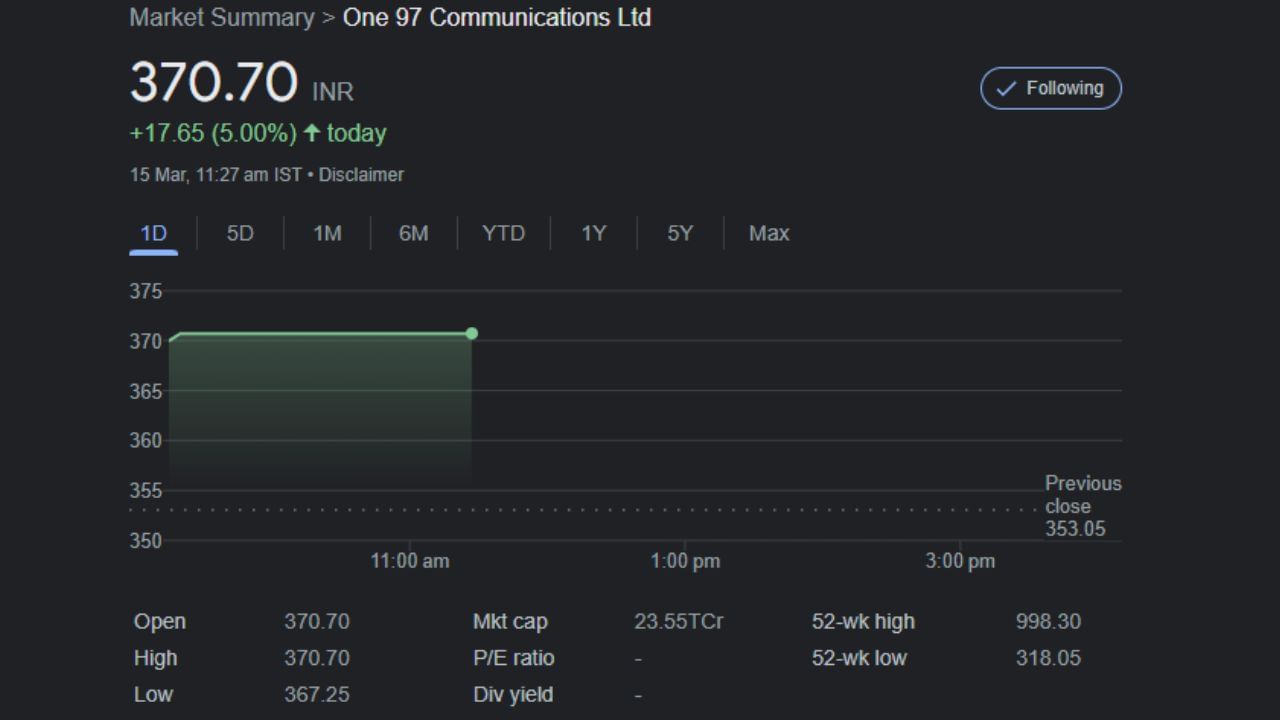Viewport: 1280px width, 720px height.
Task: Switch to the 1Y time range tab
Action: [x=594, y=233]
